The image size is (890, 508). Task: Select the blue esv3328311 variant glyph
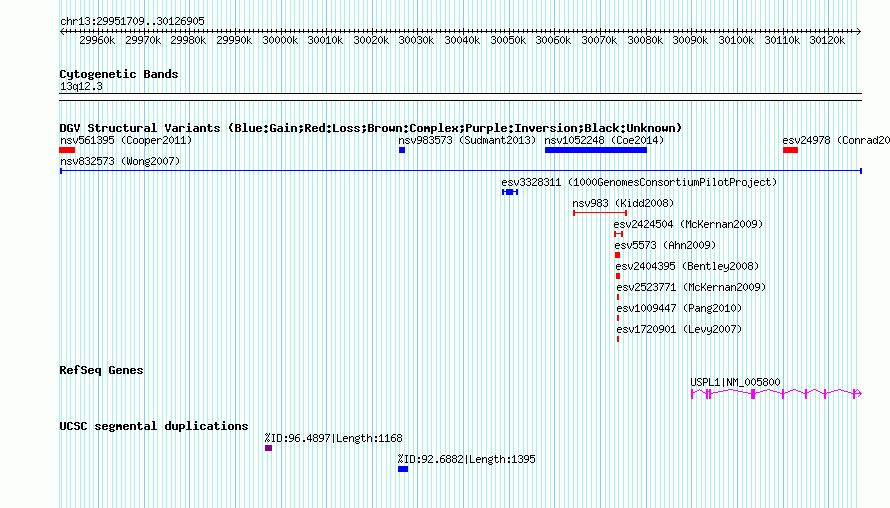tap(510, 192)
